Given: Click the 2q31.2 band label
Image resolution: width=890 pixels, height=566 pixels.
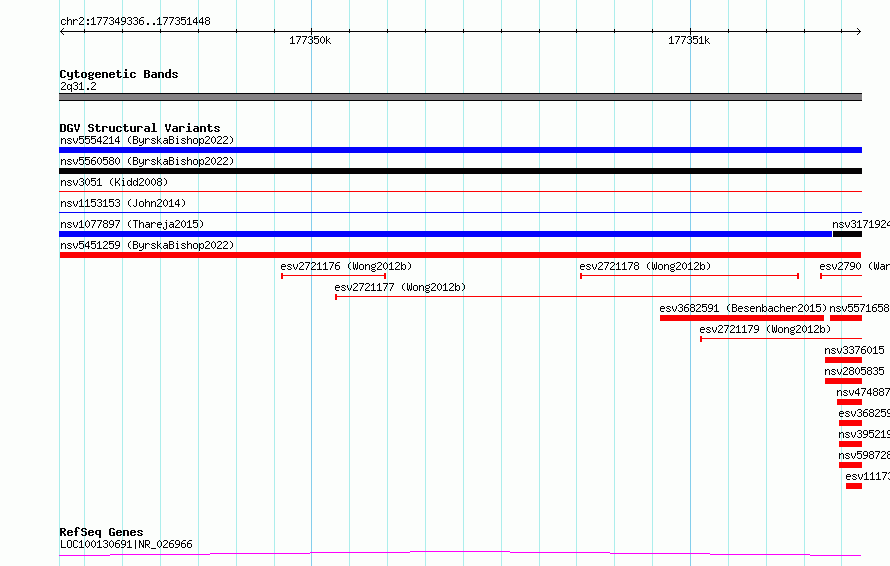Looking at the screenshot, I should pos(78,86).
